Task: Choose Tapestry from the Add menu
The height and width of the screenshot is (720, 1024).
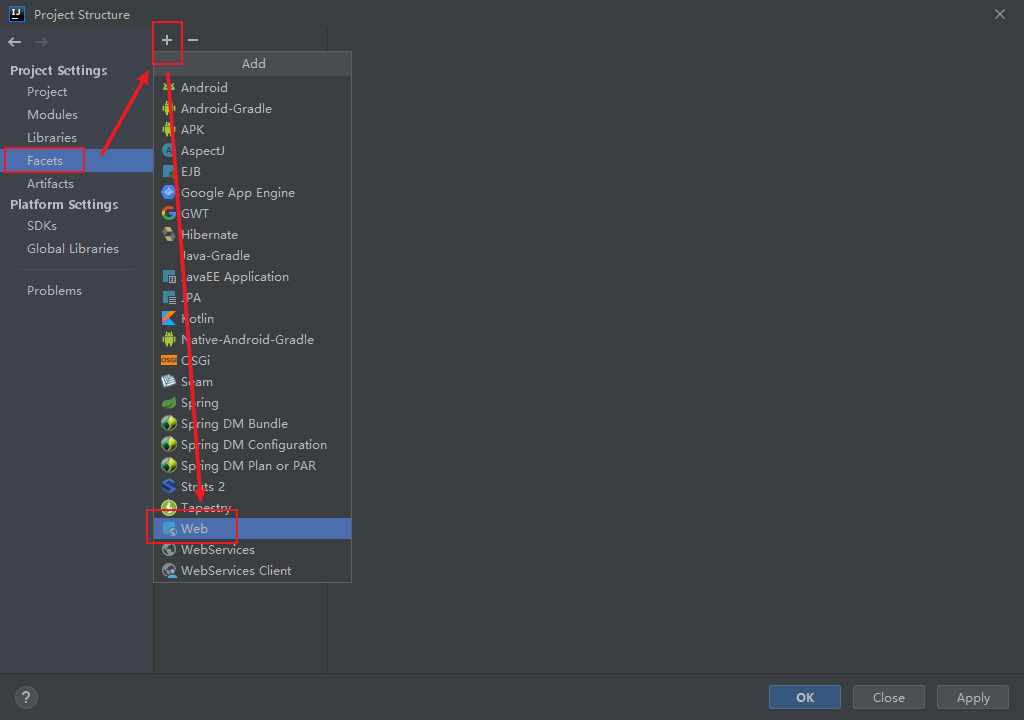Action: click(x=253, y=508)
